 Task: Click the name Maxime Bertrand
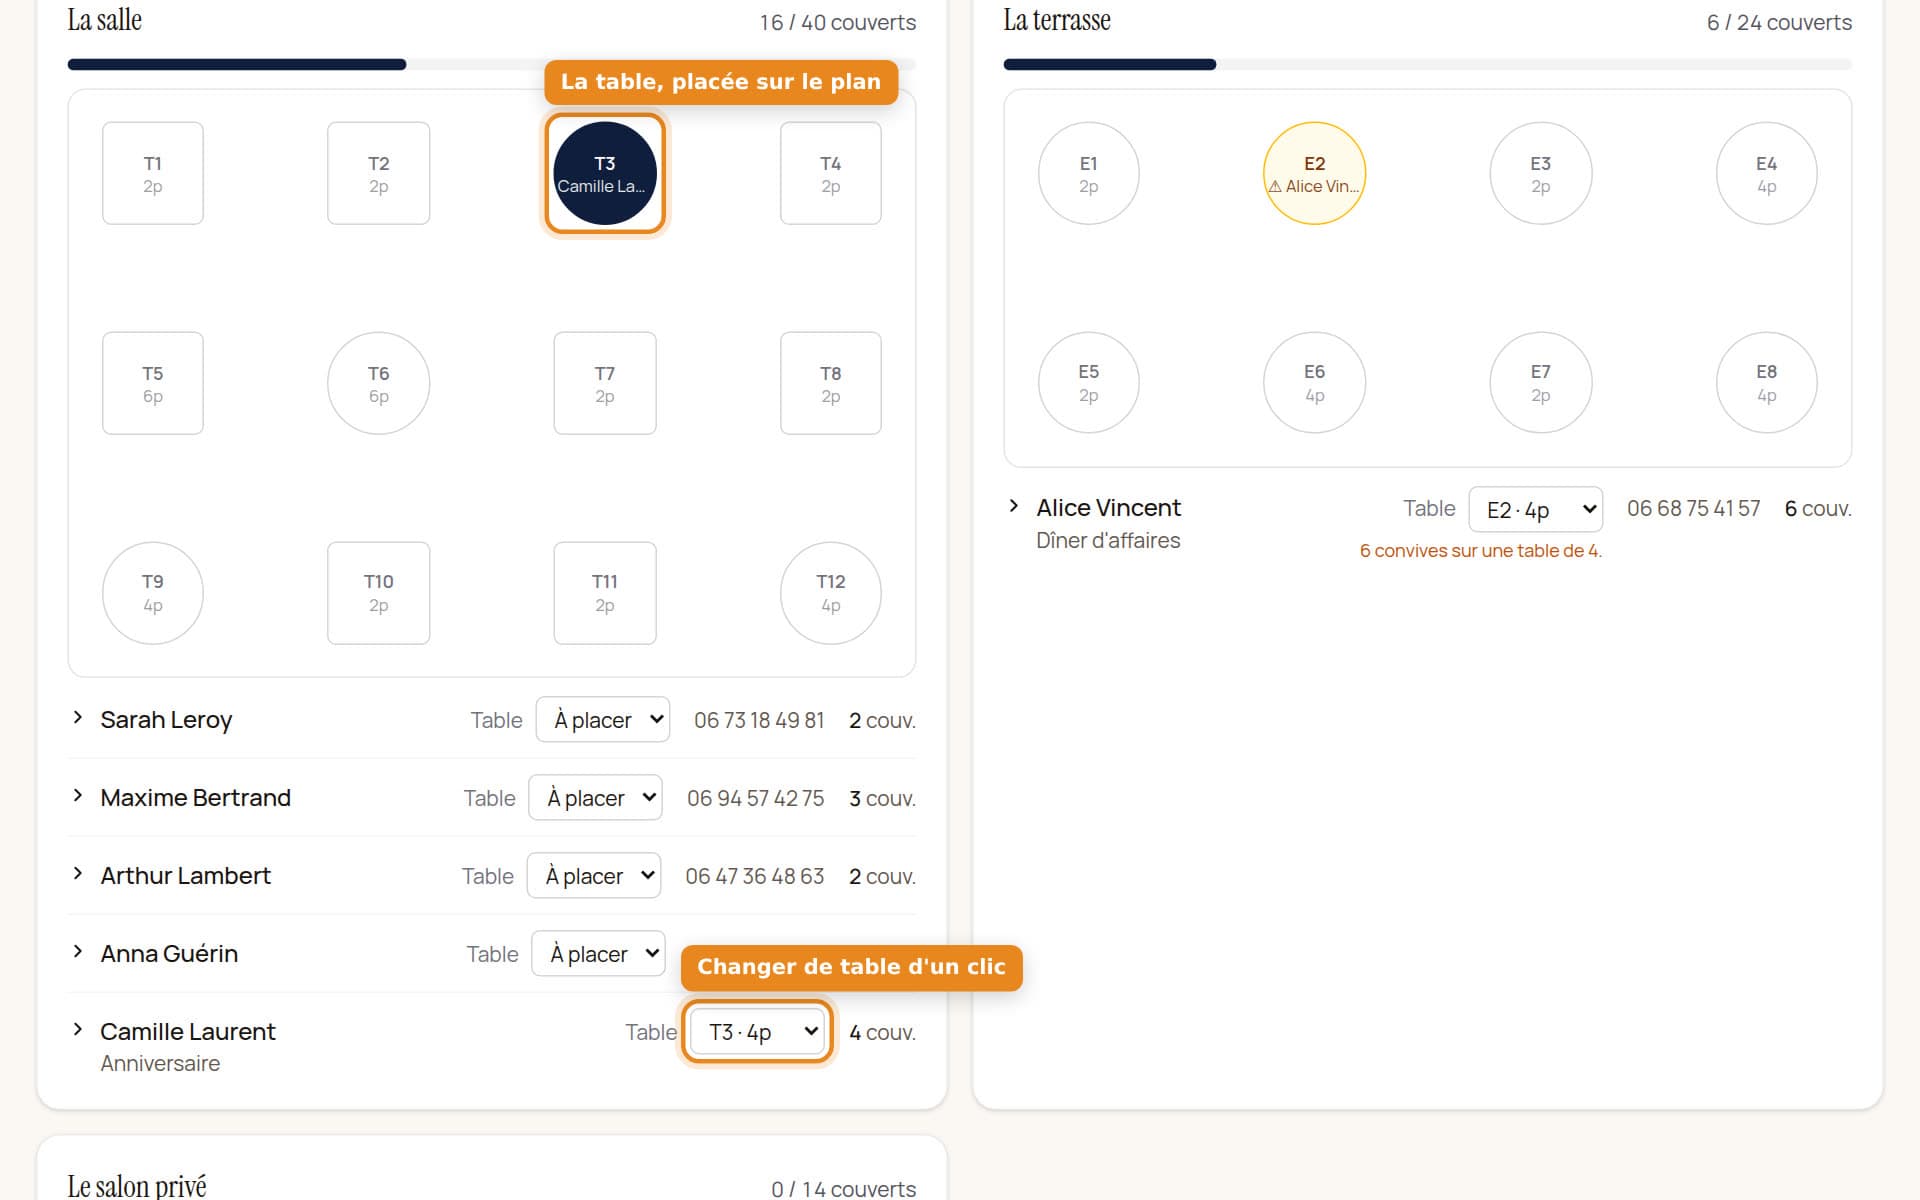[196, 798]
